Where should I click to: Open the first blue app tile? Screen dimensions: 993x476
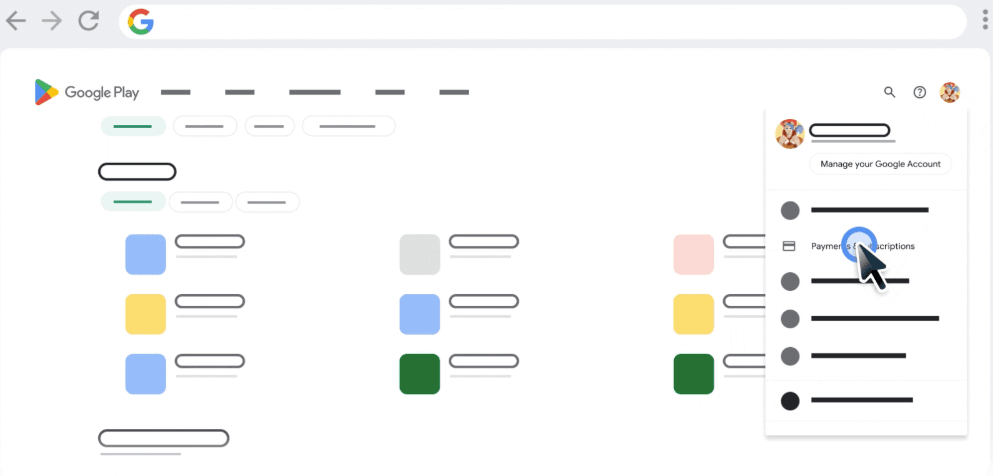(x=145, y=254)
